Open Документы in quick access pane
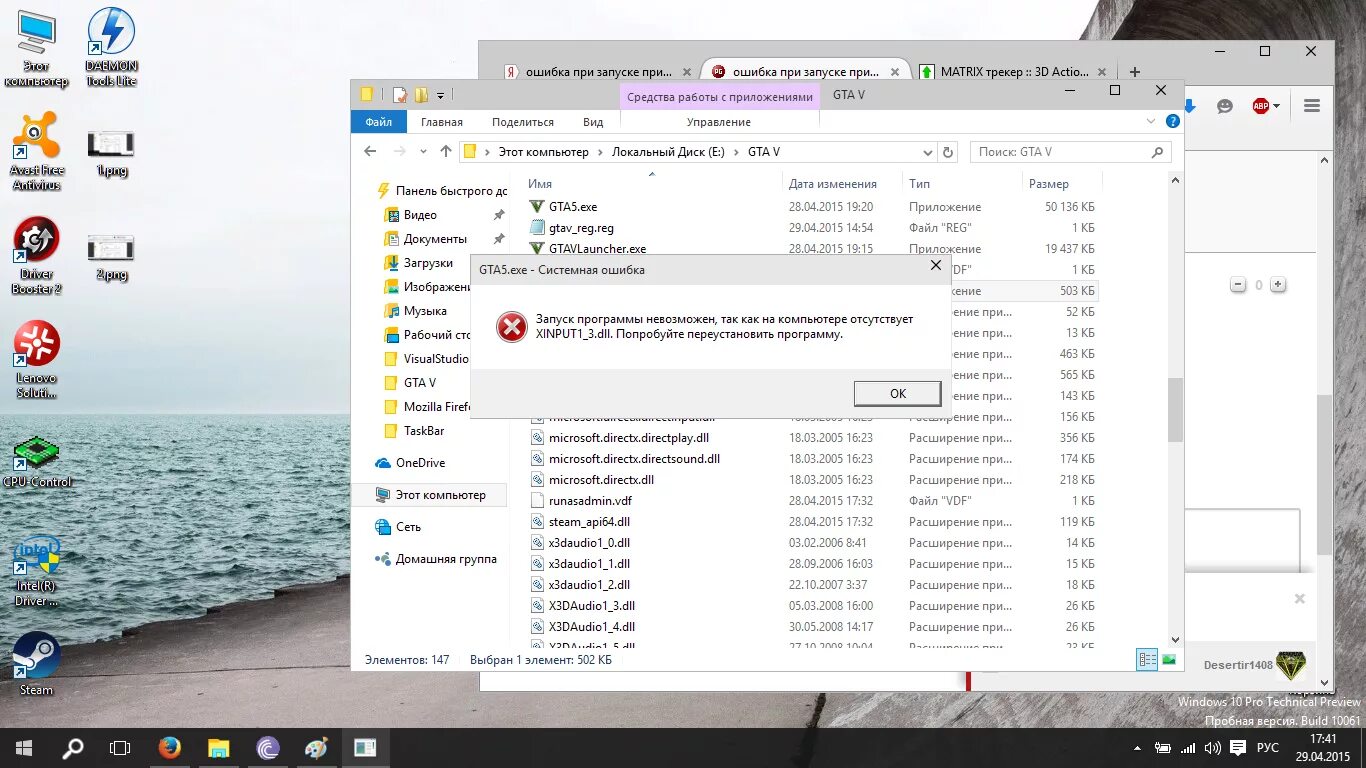1366x768 pixels. pyautogui.click(x=435, y=239)
